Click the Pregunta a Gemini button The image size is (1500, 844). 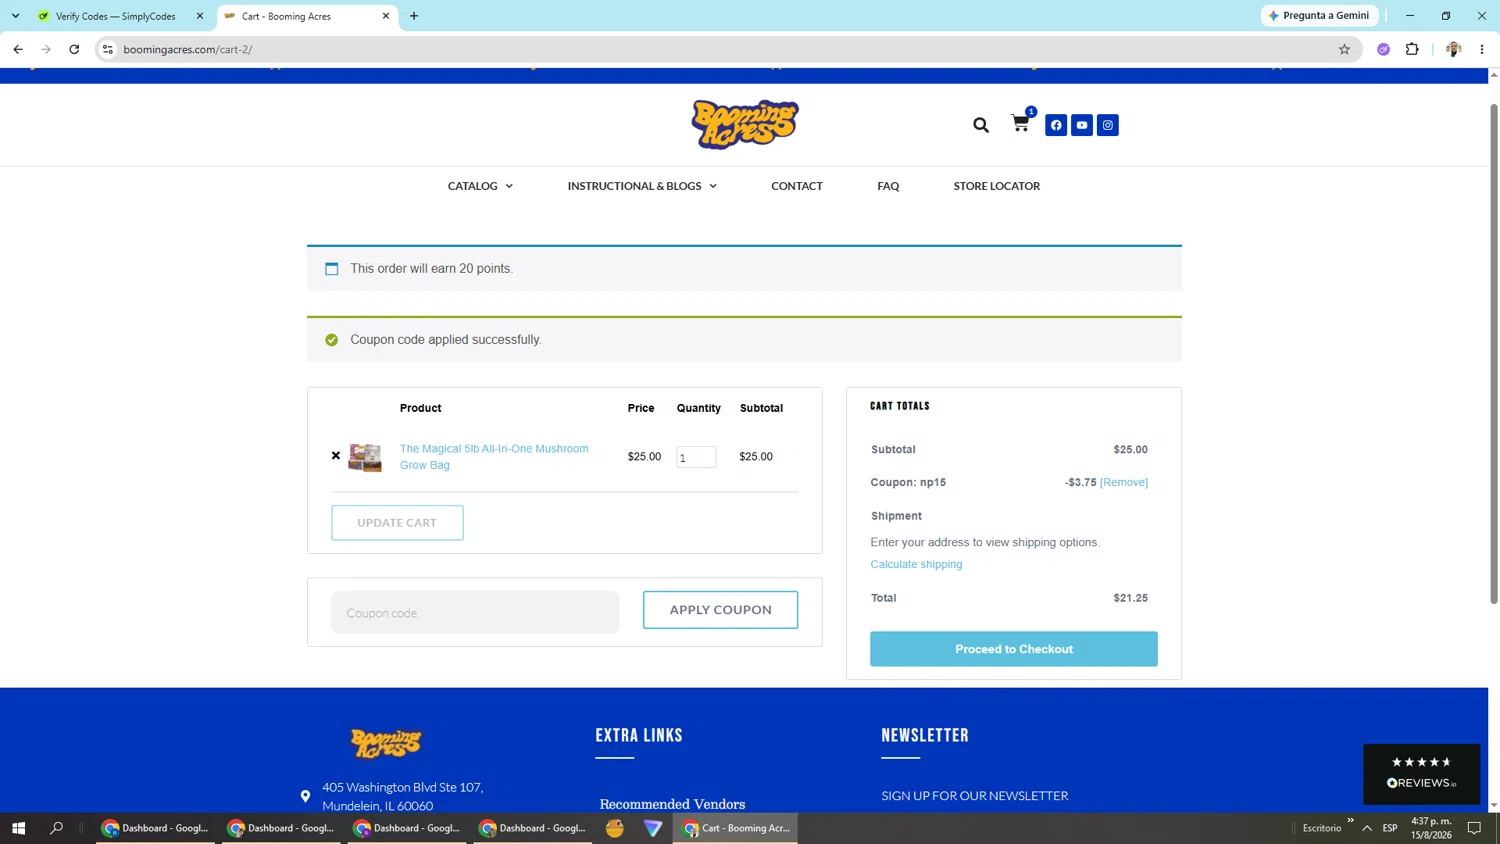click(1320, 16)
